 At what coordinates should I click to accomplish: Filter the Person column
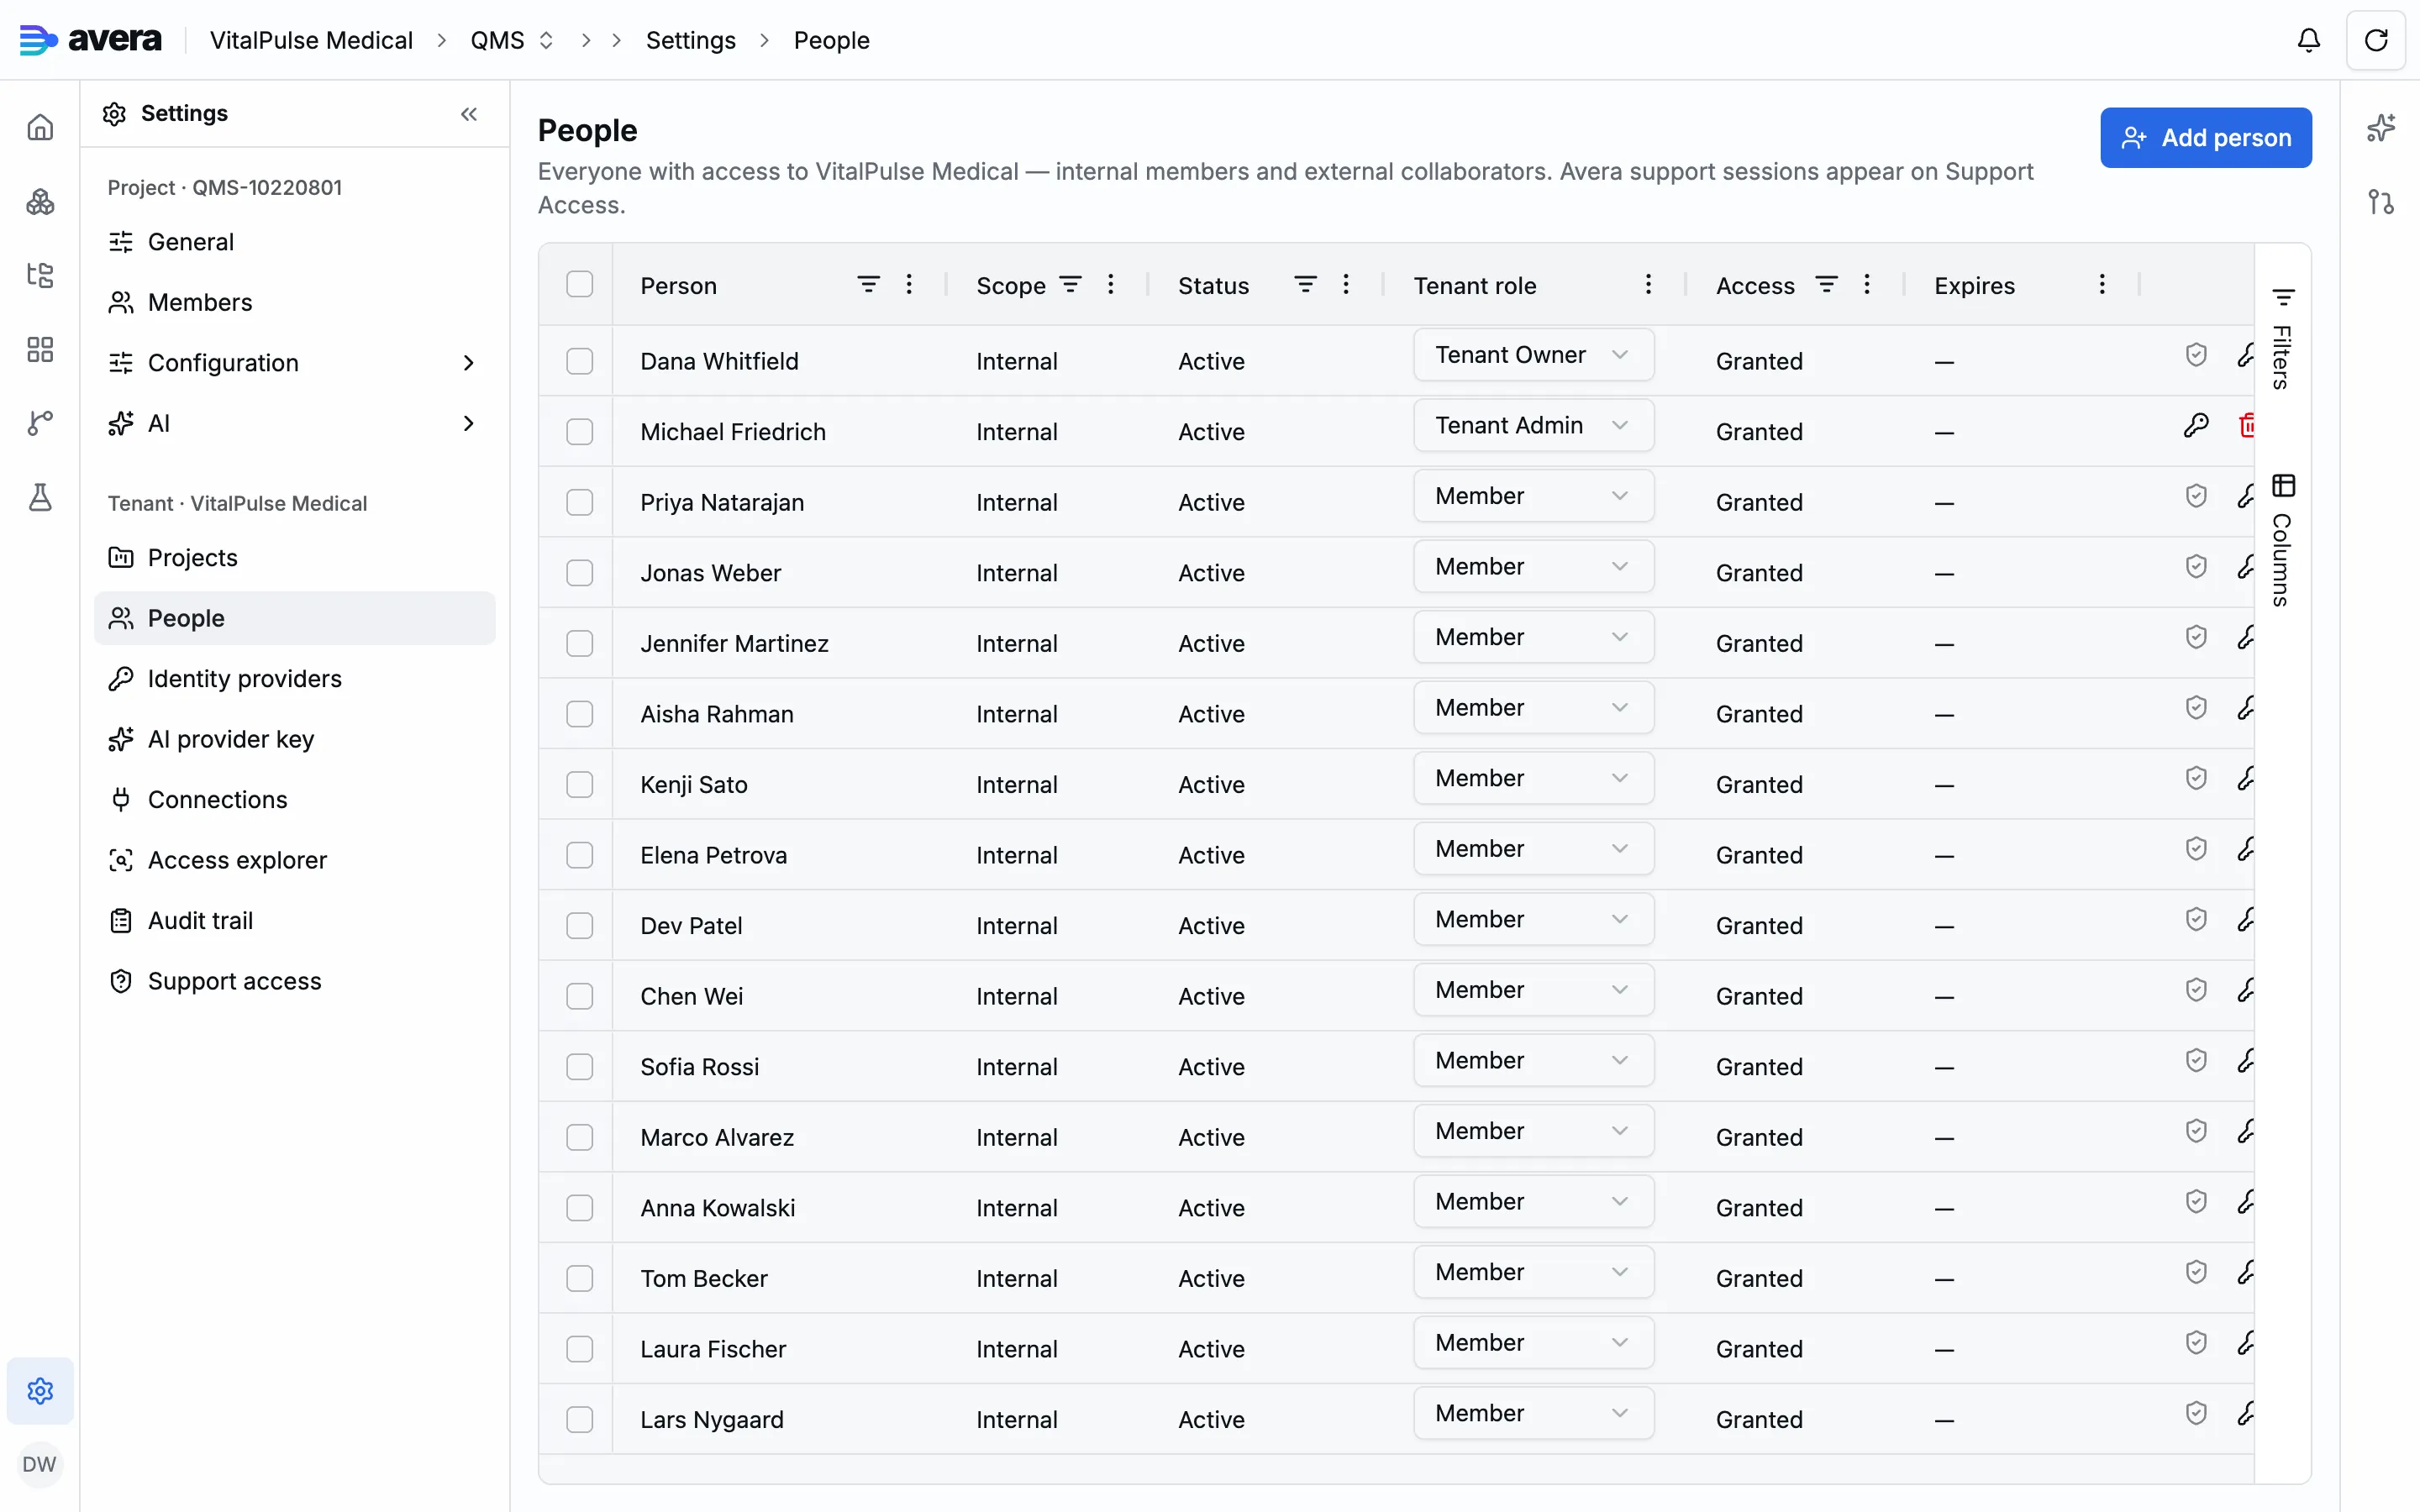coord(868,285)
